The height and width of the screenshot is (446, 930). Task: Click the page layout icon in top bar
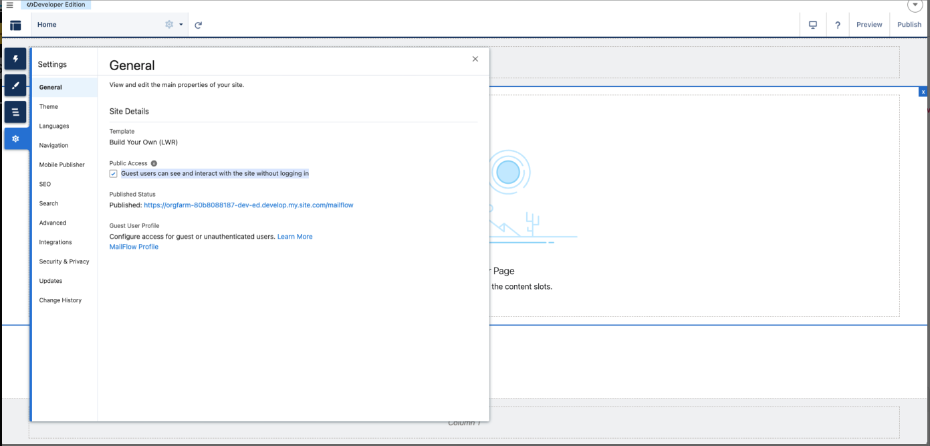[x=15, y=26]
